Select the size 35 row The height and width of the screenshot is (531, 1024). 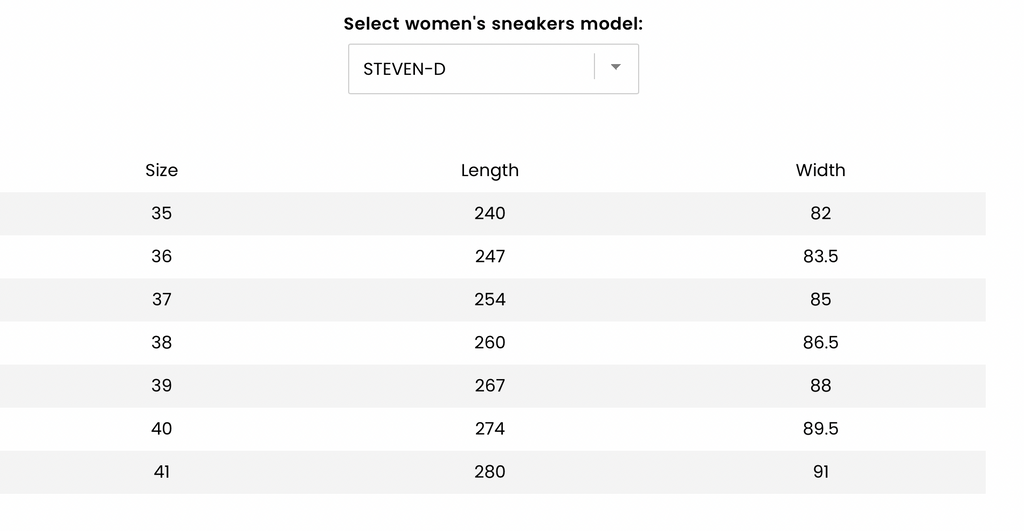pos(492,214)
